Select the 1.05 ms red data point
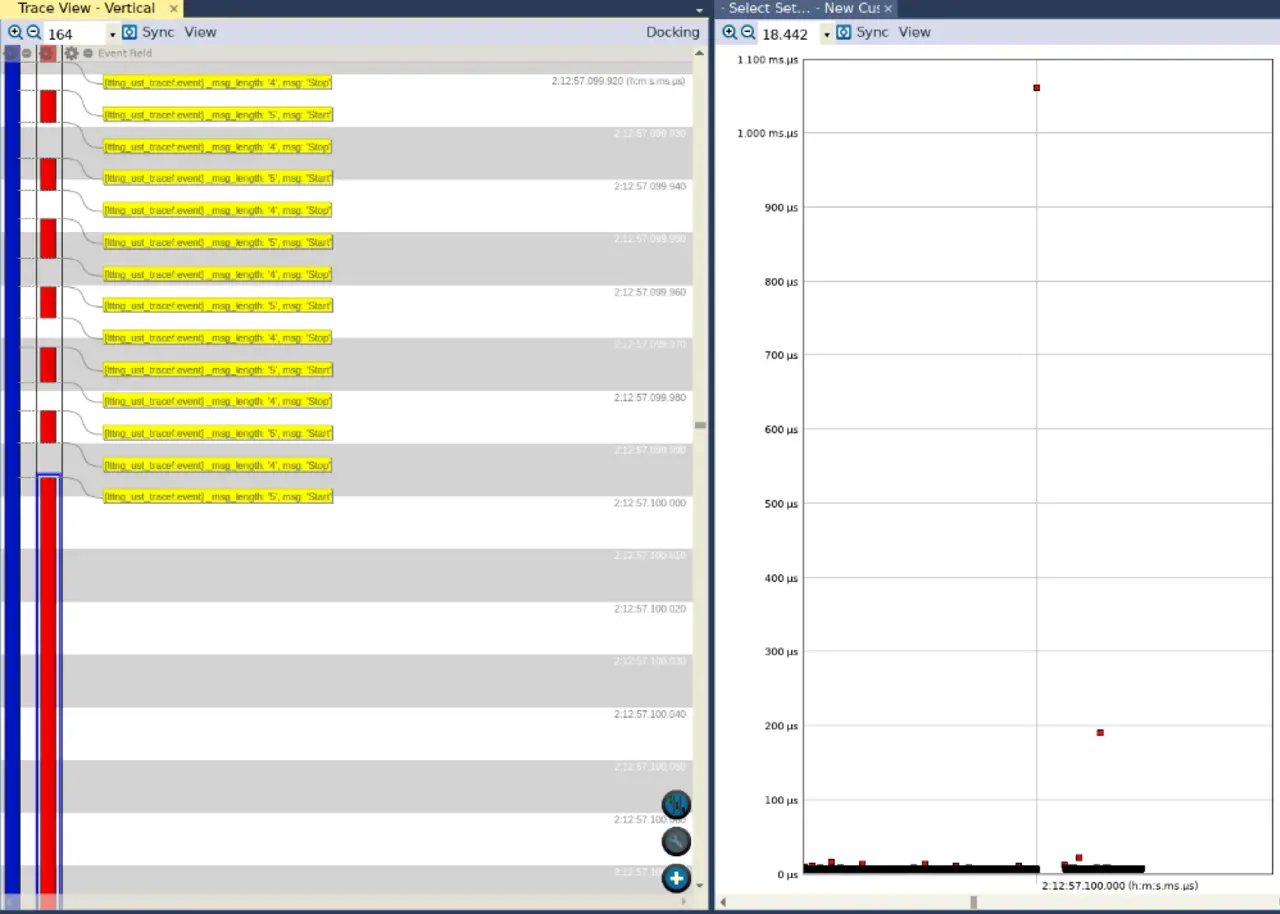Image resolution: width=1280 pixels, height=914 pixels. click(x=1036, y=88)
